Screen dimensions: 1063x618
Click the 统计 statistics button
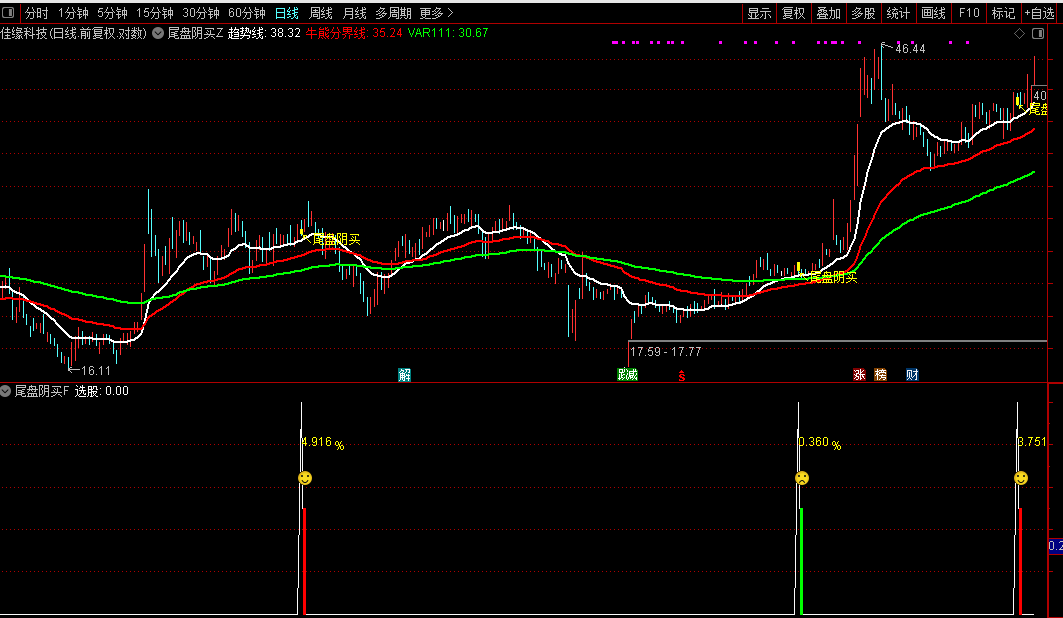898,13
